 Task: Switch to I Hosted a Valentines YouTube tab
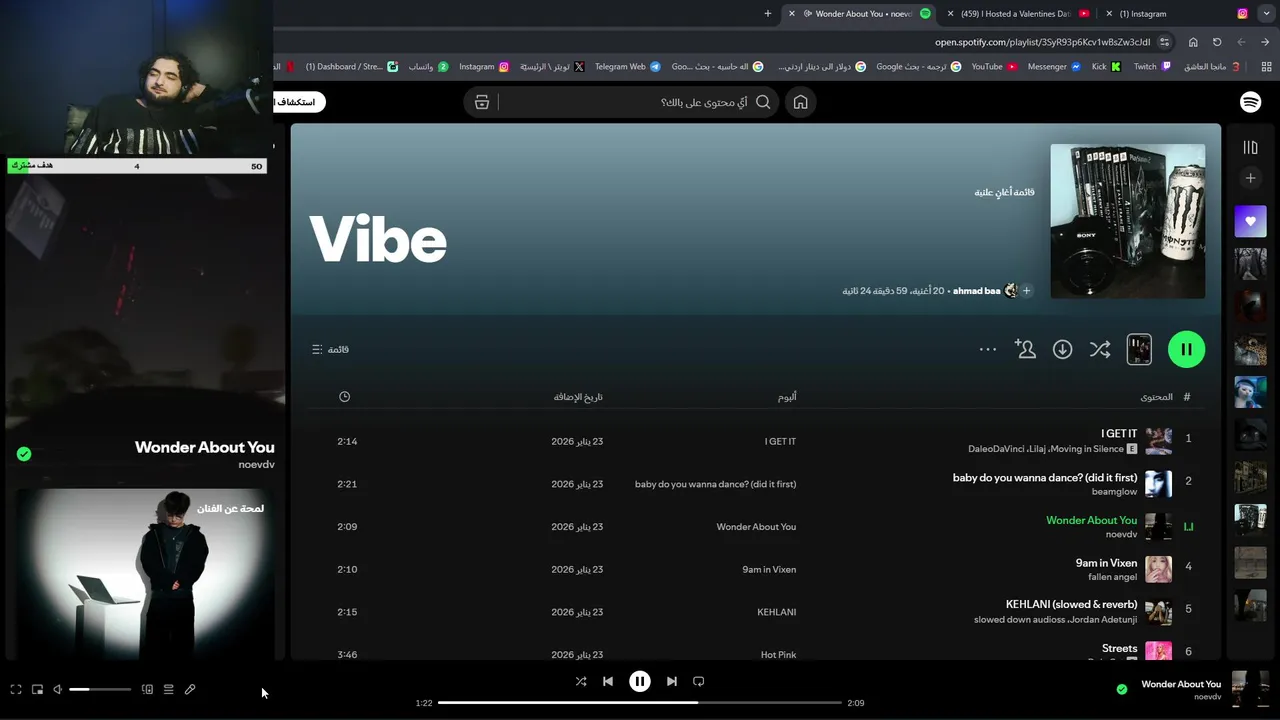point(1017,14)
